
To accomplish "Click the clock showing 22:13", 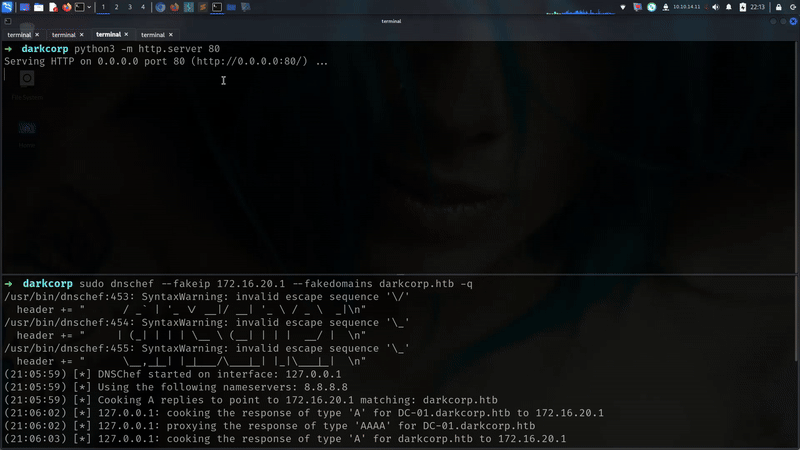I will (x=758, y=7).
